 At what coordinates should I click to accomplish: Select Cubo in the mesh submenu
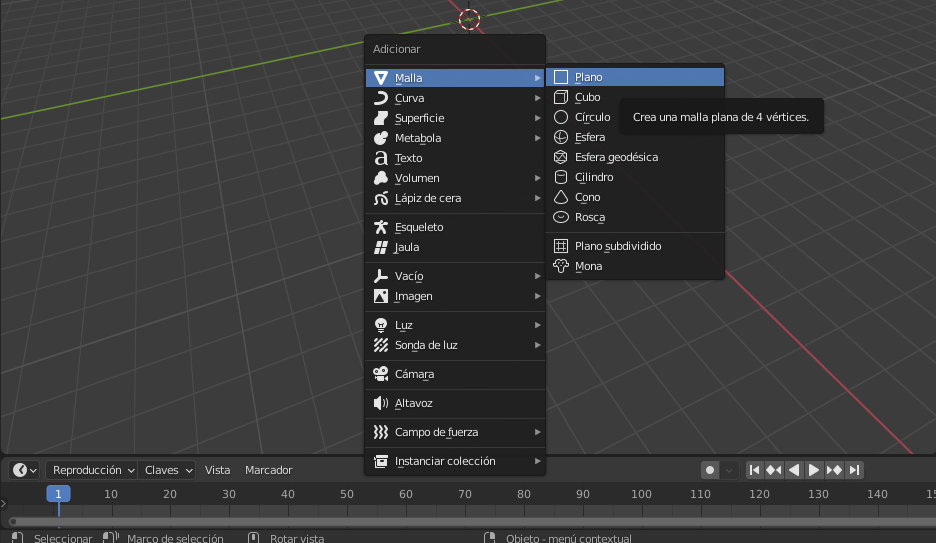click(587, 97)
